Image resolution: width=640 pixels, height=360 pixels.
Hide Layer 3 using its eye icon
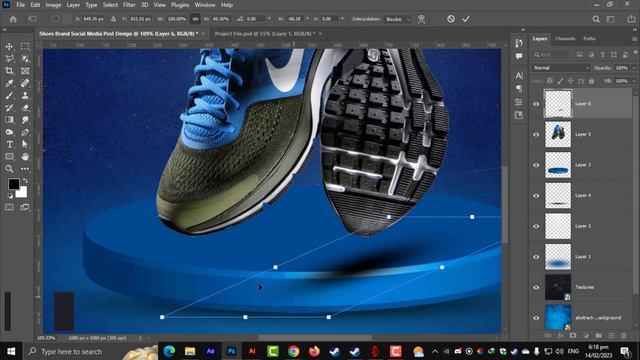point(536,165)
